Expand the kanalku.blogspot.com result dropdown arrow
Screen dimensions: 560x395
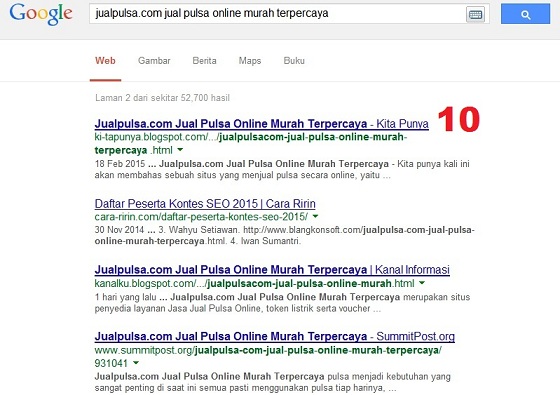422,283
